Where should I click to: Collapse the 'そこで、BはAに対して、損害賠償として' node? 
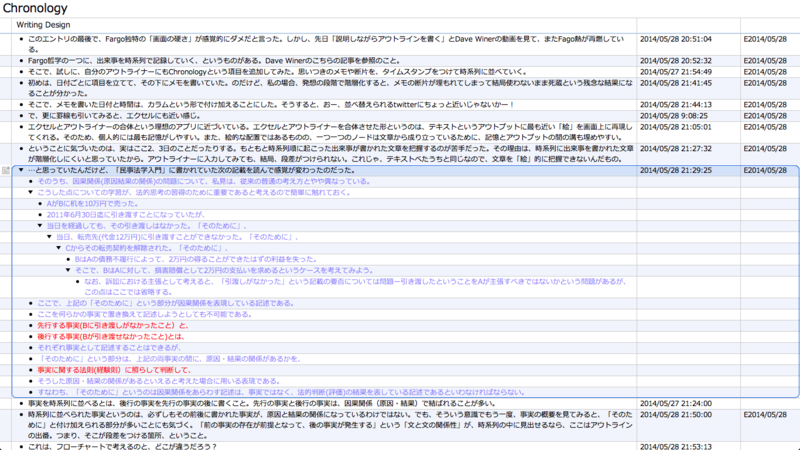[x=68, y=270]
